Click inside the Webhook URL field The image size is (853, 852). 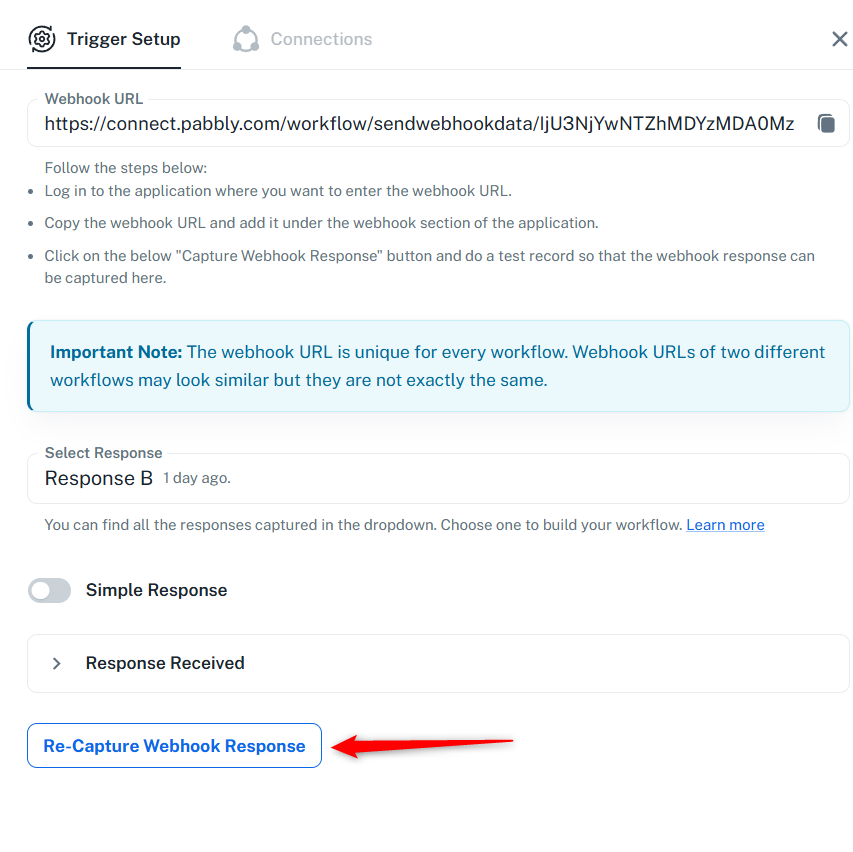click(x=419, y=124)
